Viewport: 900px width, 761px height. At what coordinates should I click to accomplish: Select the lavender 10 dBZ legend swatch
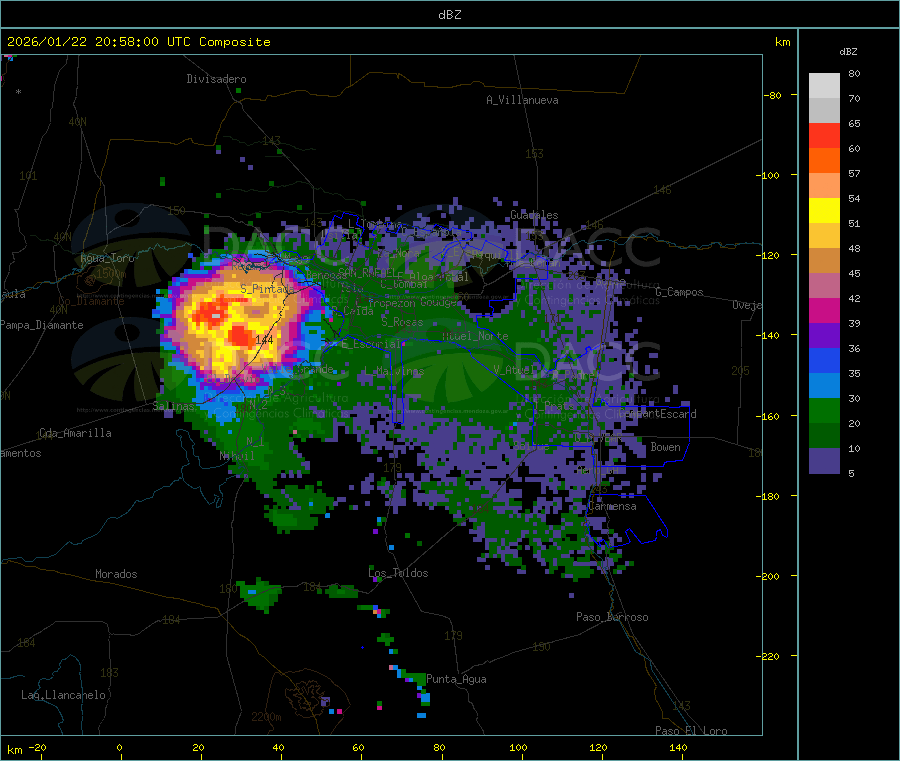[x=824, y=460]
